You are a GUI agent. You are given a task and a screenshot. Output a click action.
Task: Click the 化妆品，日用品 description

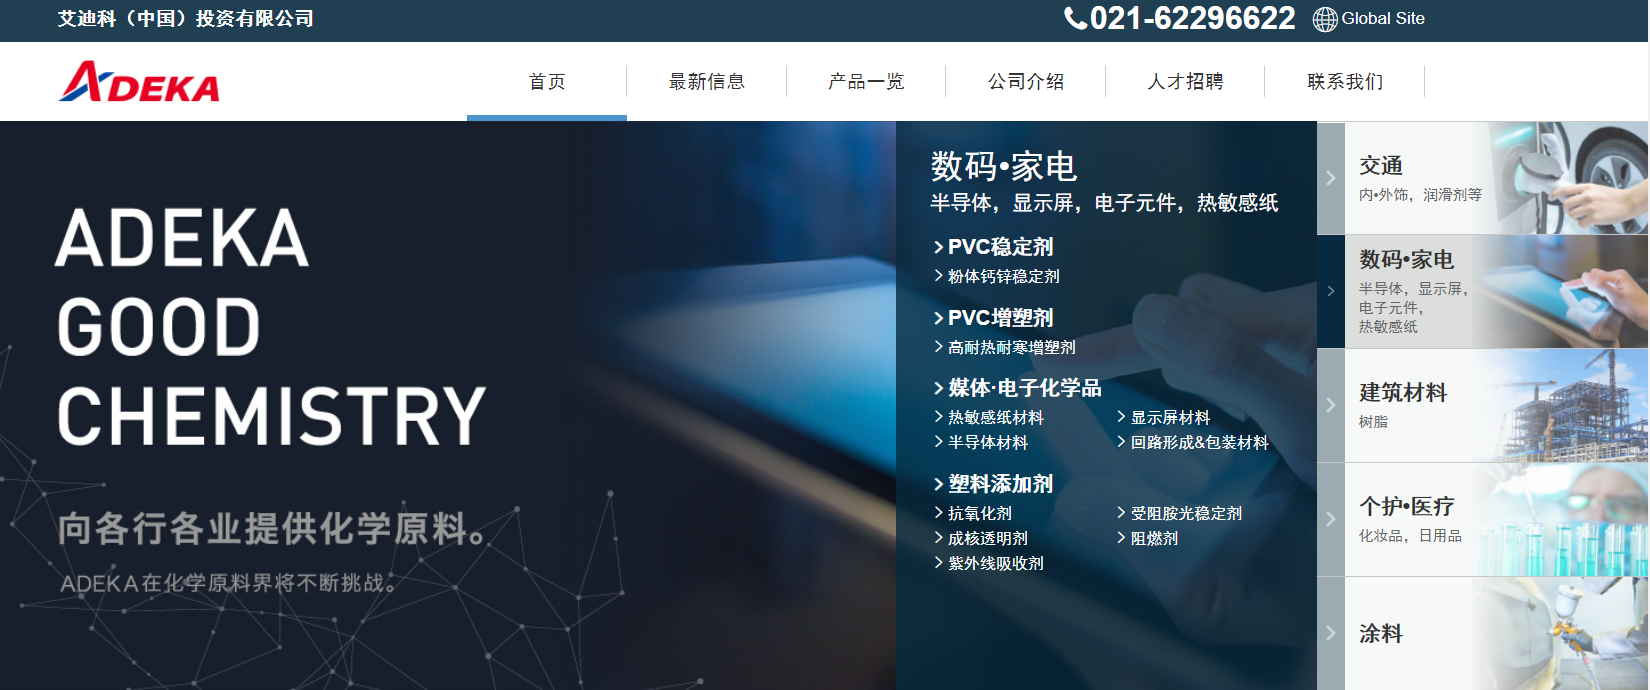point(1410,536)
